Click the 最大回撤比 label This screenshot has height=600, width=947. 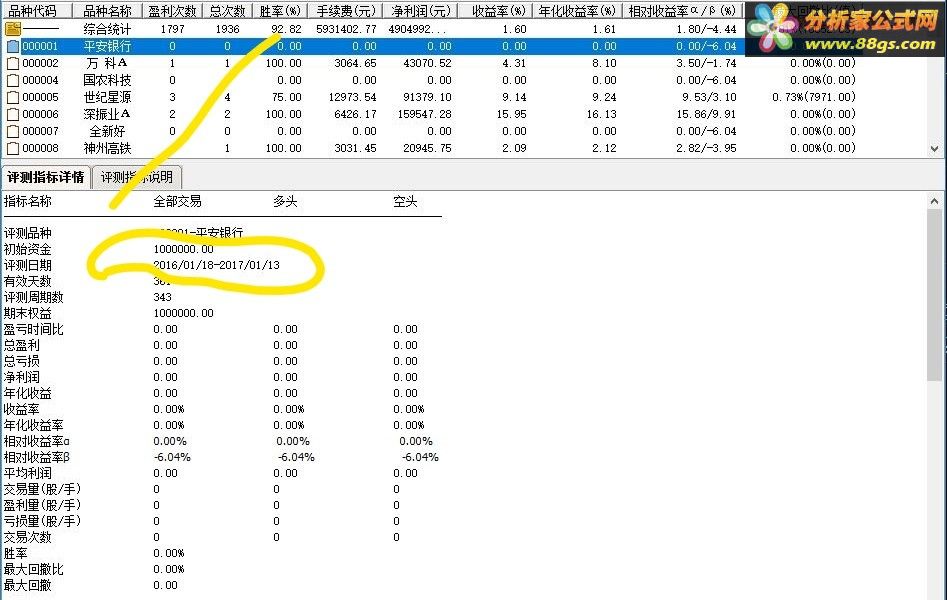click(x=33, y=569)
